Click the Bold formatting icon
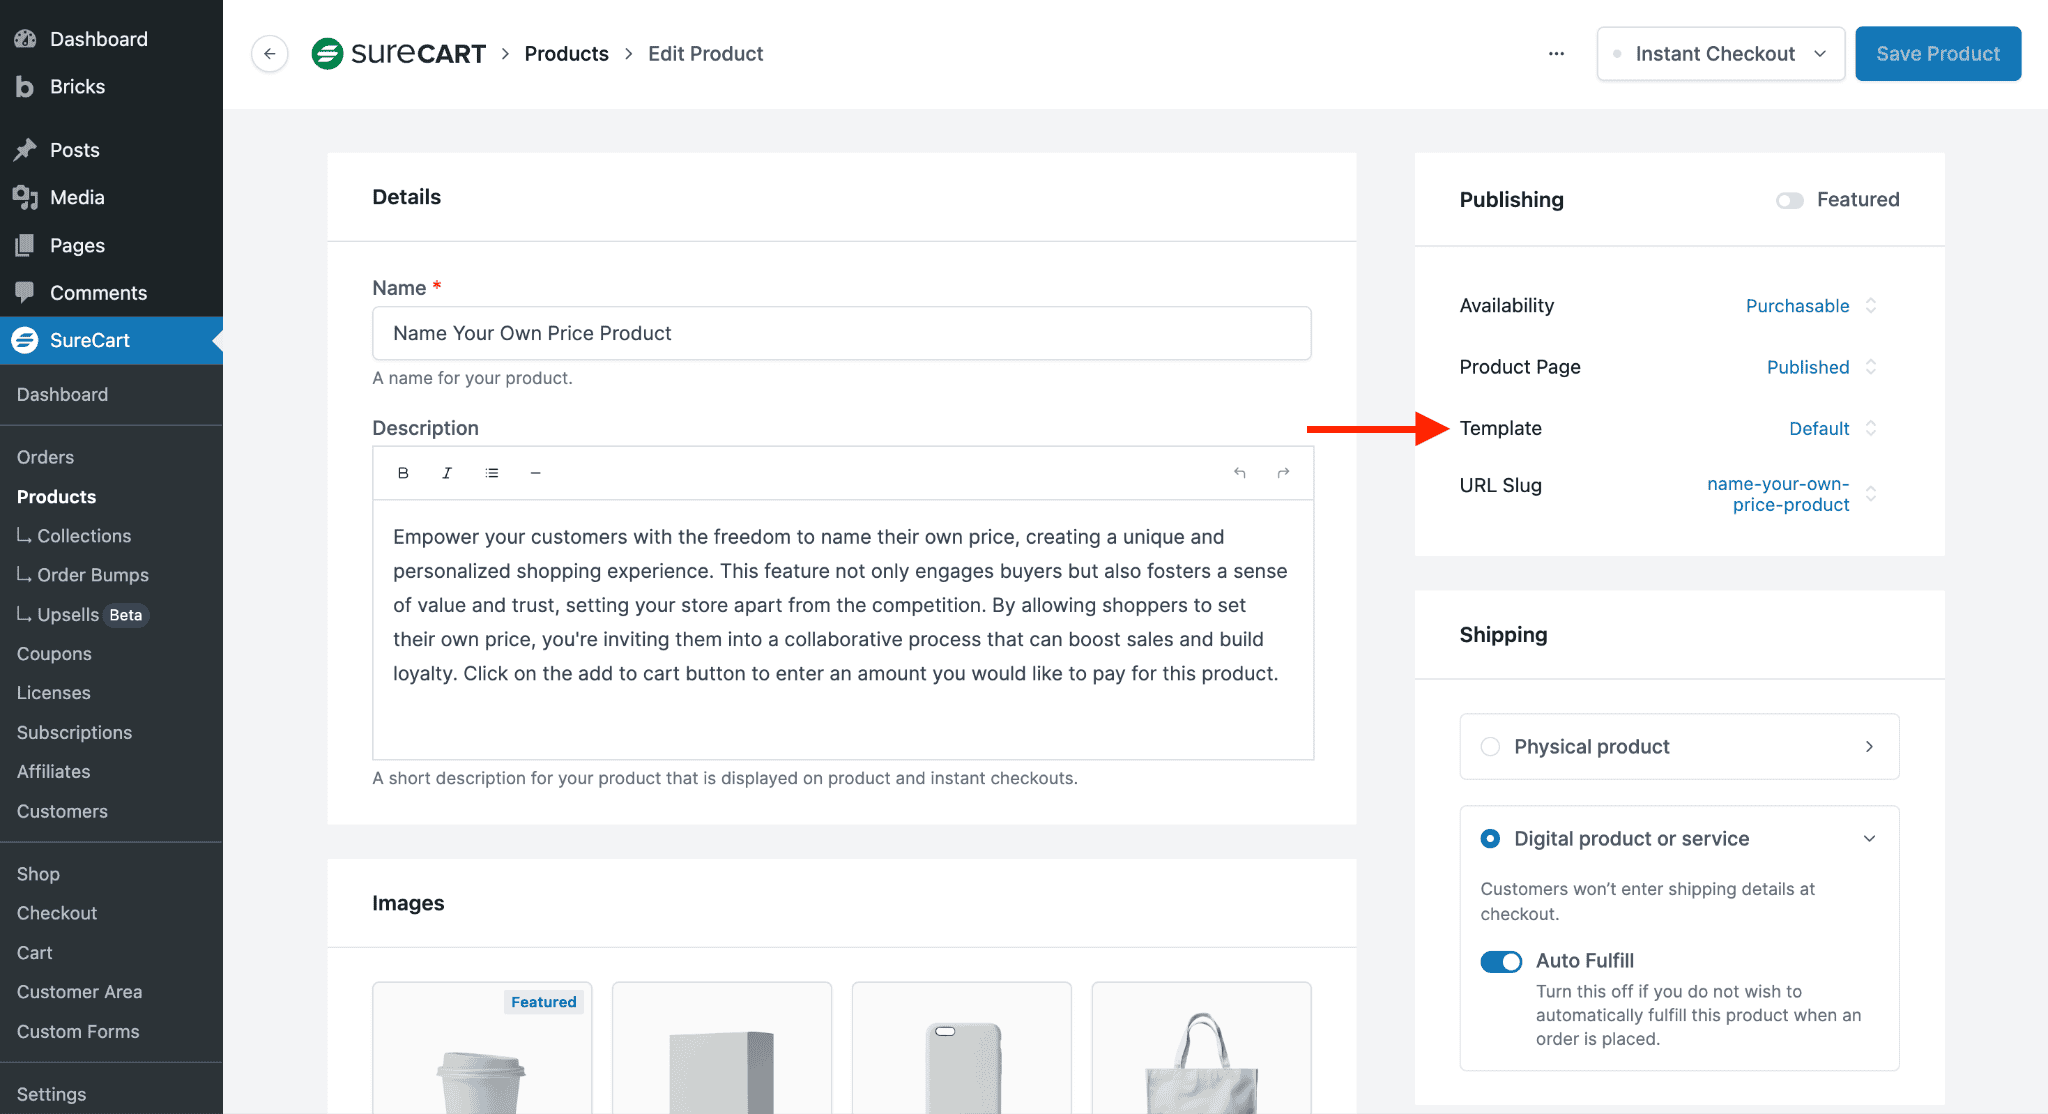 pyautogui.click(x=403, y=473)
